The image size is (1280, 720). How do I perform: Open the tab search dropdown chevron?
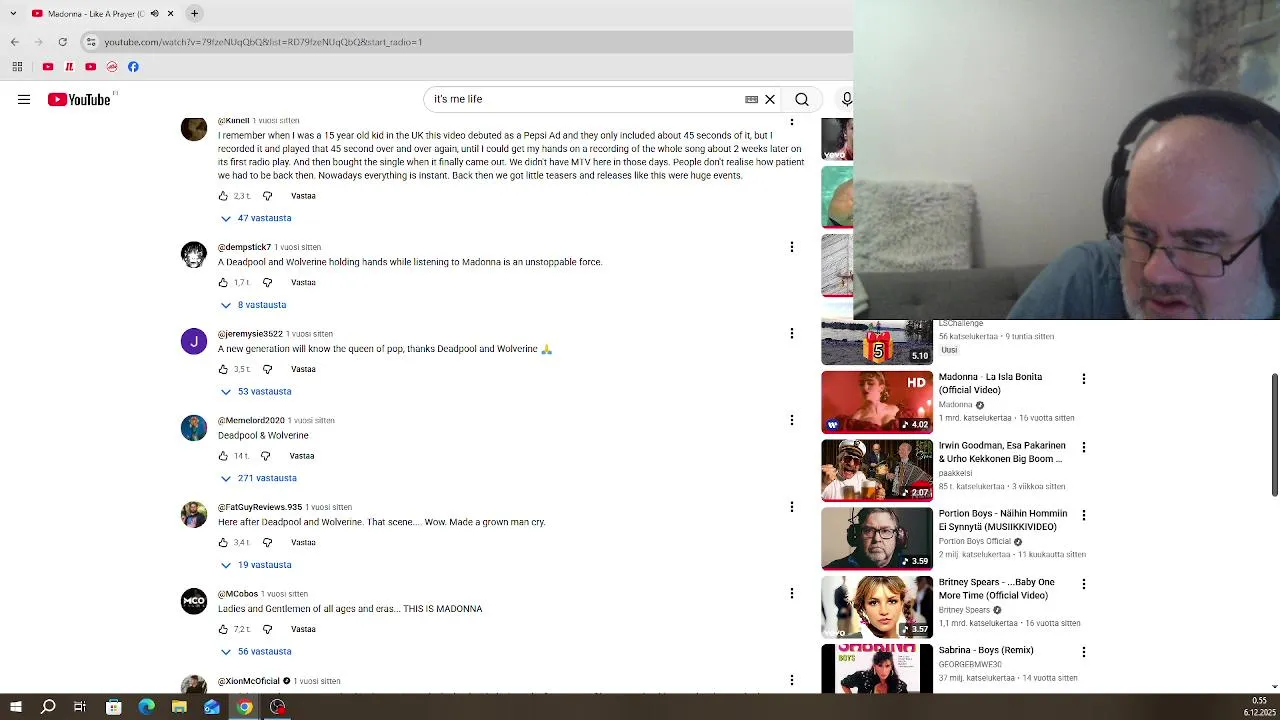point(13,13)
